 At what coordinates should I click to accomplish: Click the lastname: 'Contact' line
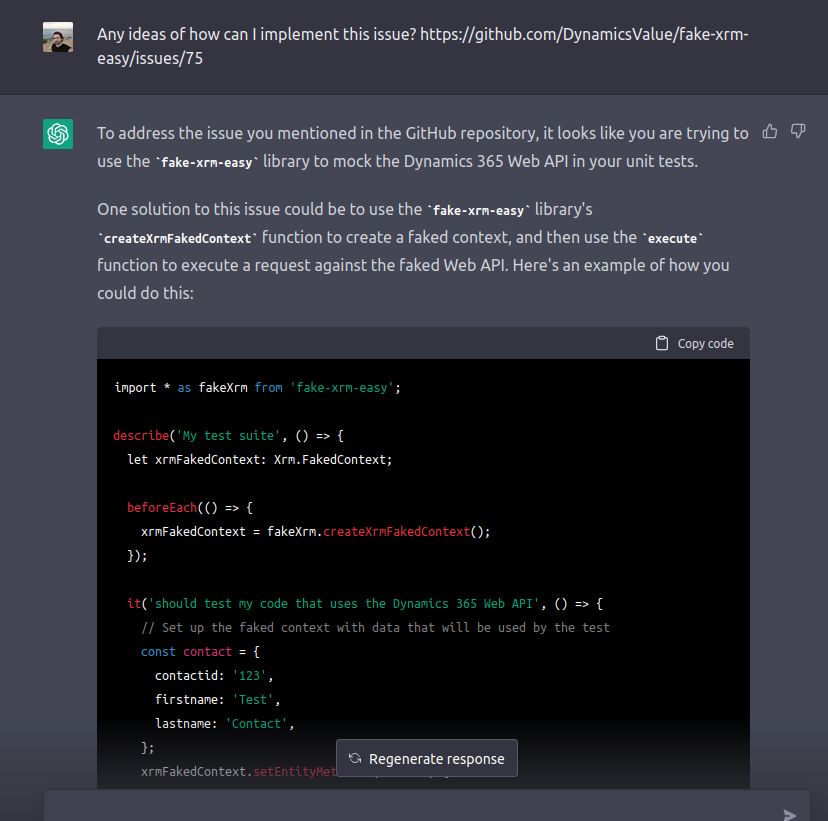[224, 724]
